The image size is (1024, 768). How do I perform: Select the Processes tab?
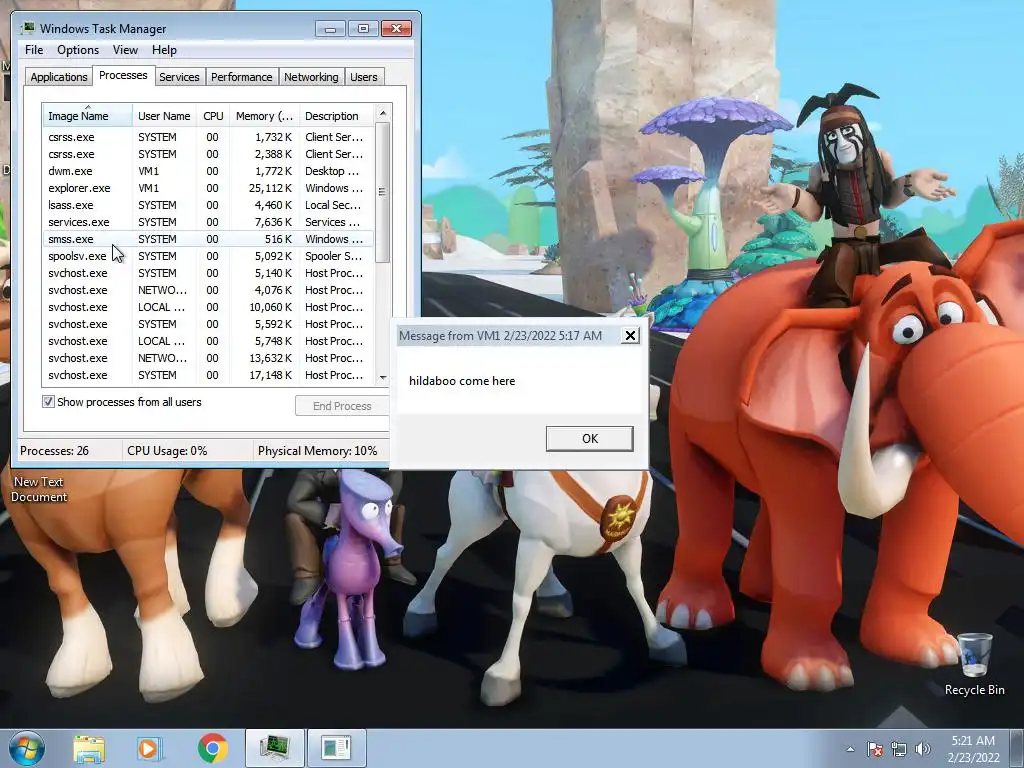pos(123,75)
